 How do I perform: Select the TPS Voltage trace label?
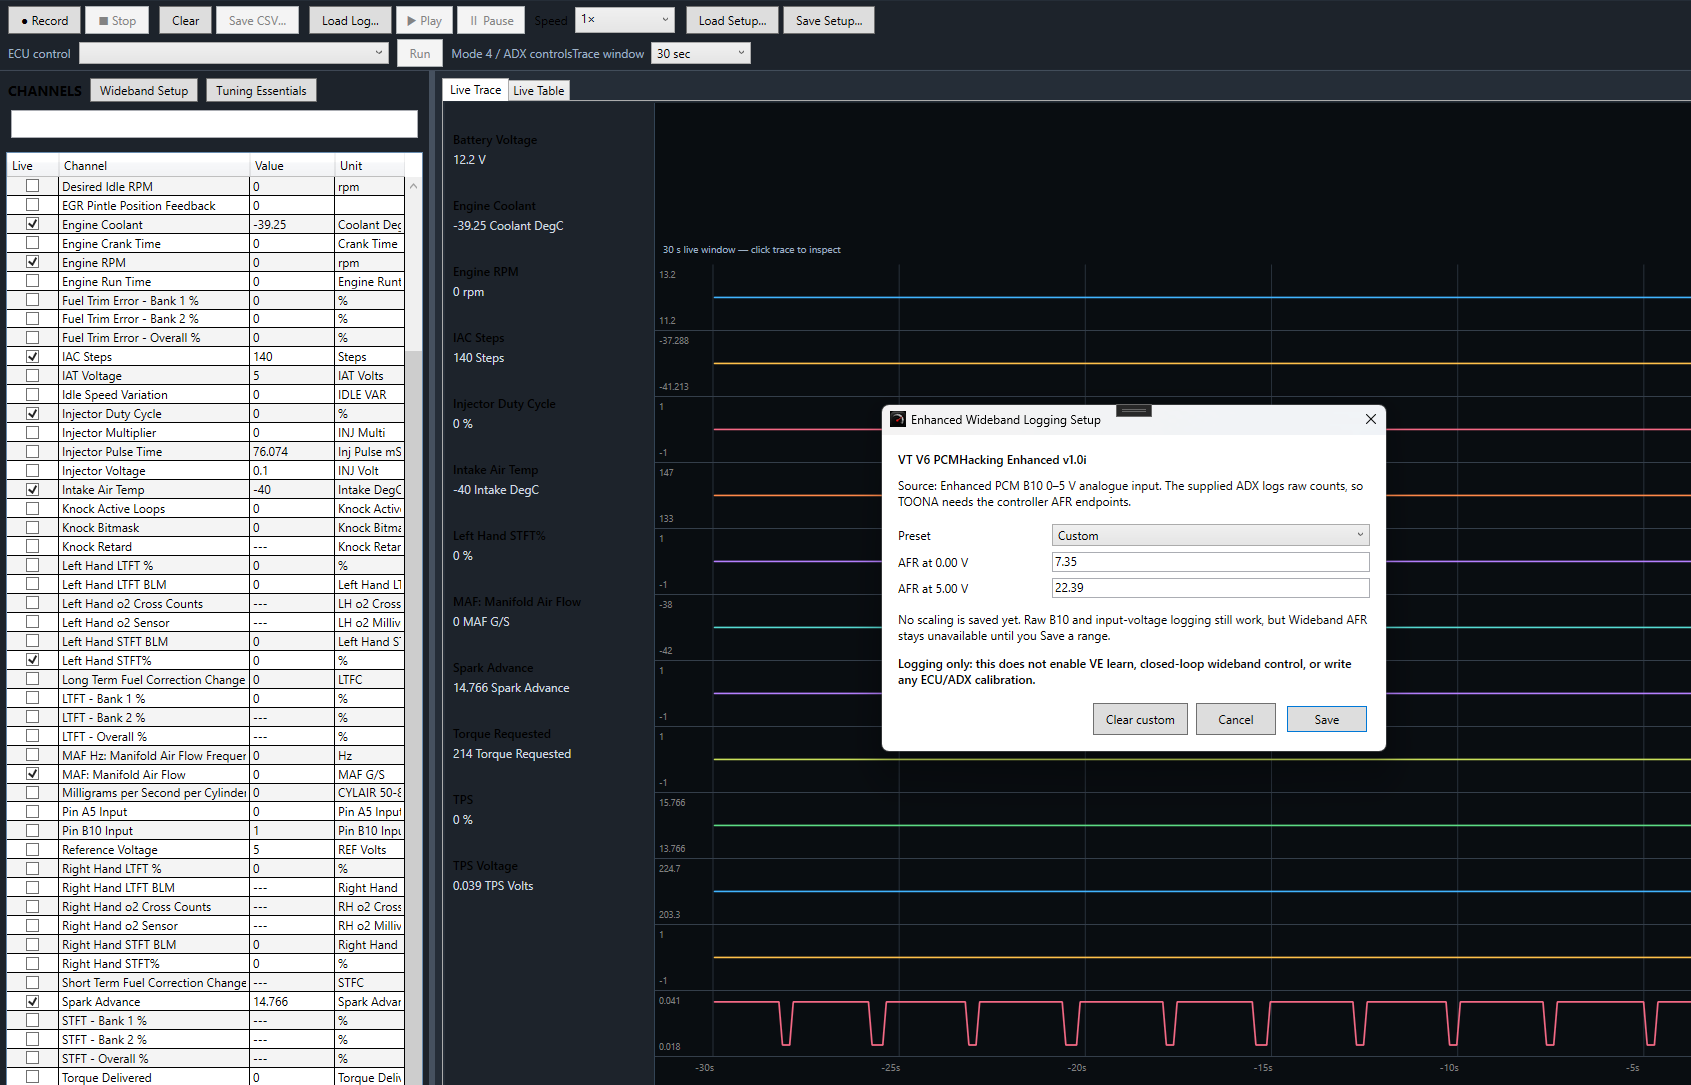click(x=485, y=866)
